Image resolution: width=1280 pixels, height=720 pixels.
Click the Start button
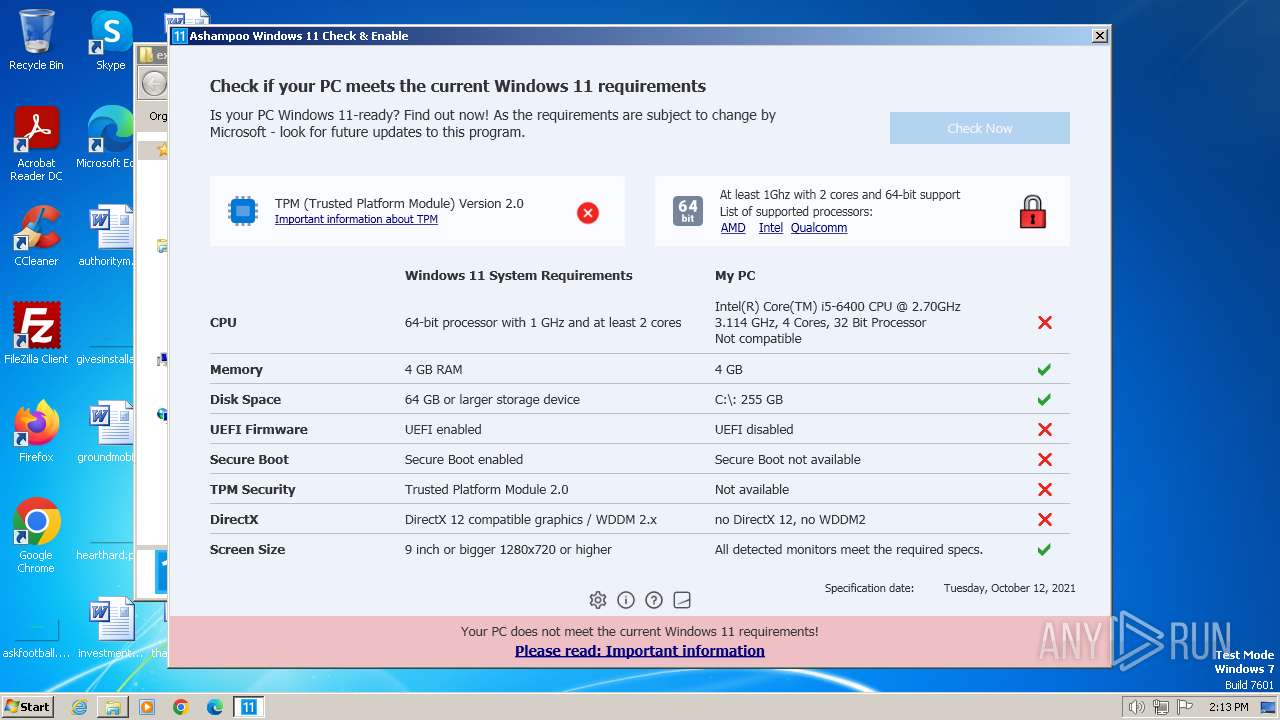(x=28, y=707)
